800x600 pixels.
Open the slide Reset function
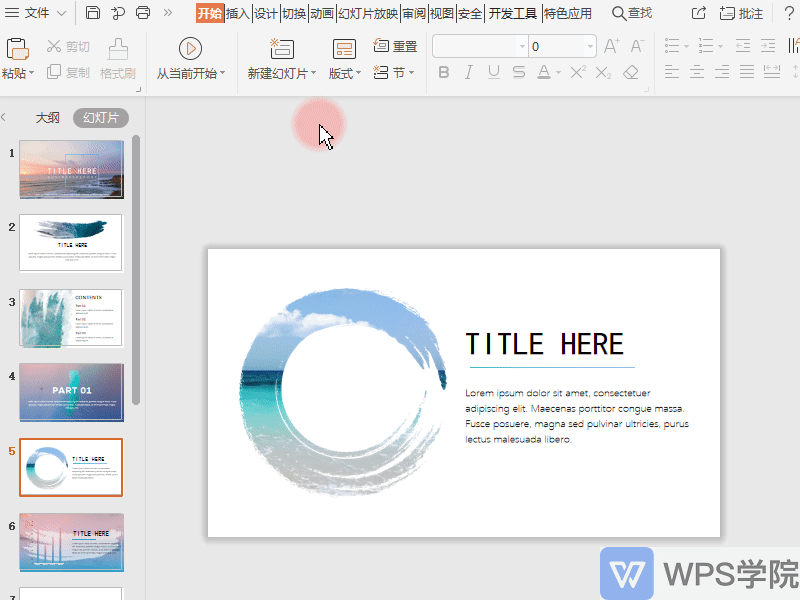click(396, 45)
